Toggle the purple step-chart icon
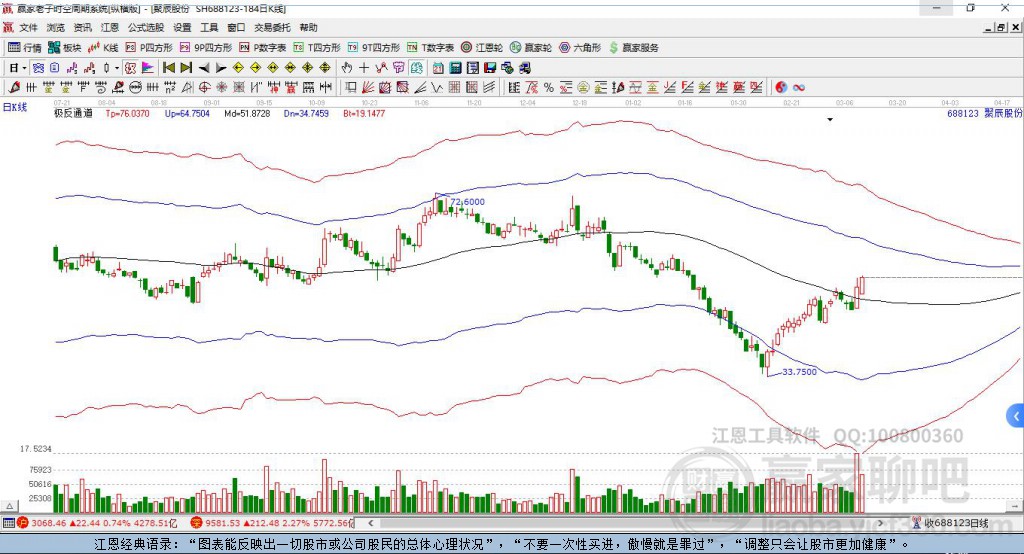1024x554 pixels. (72, 67)
